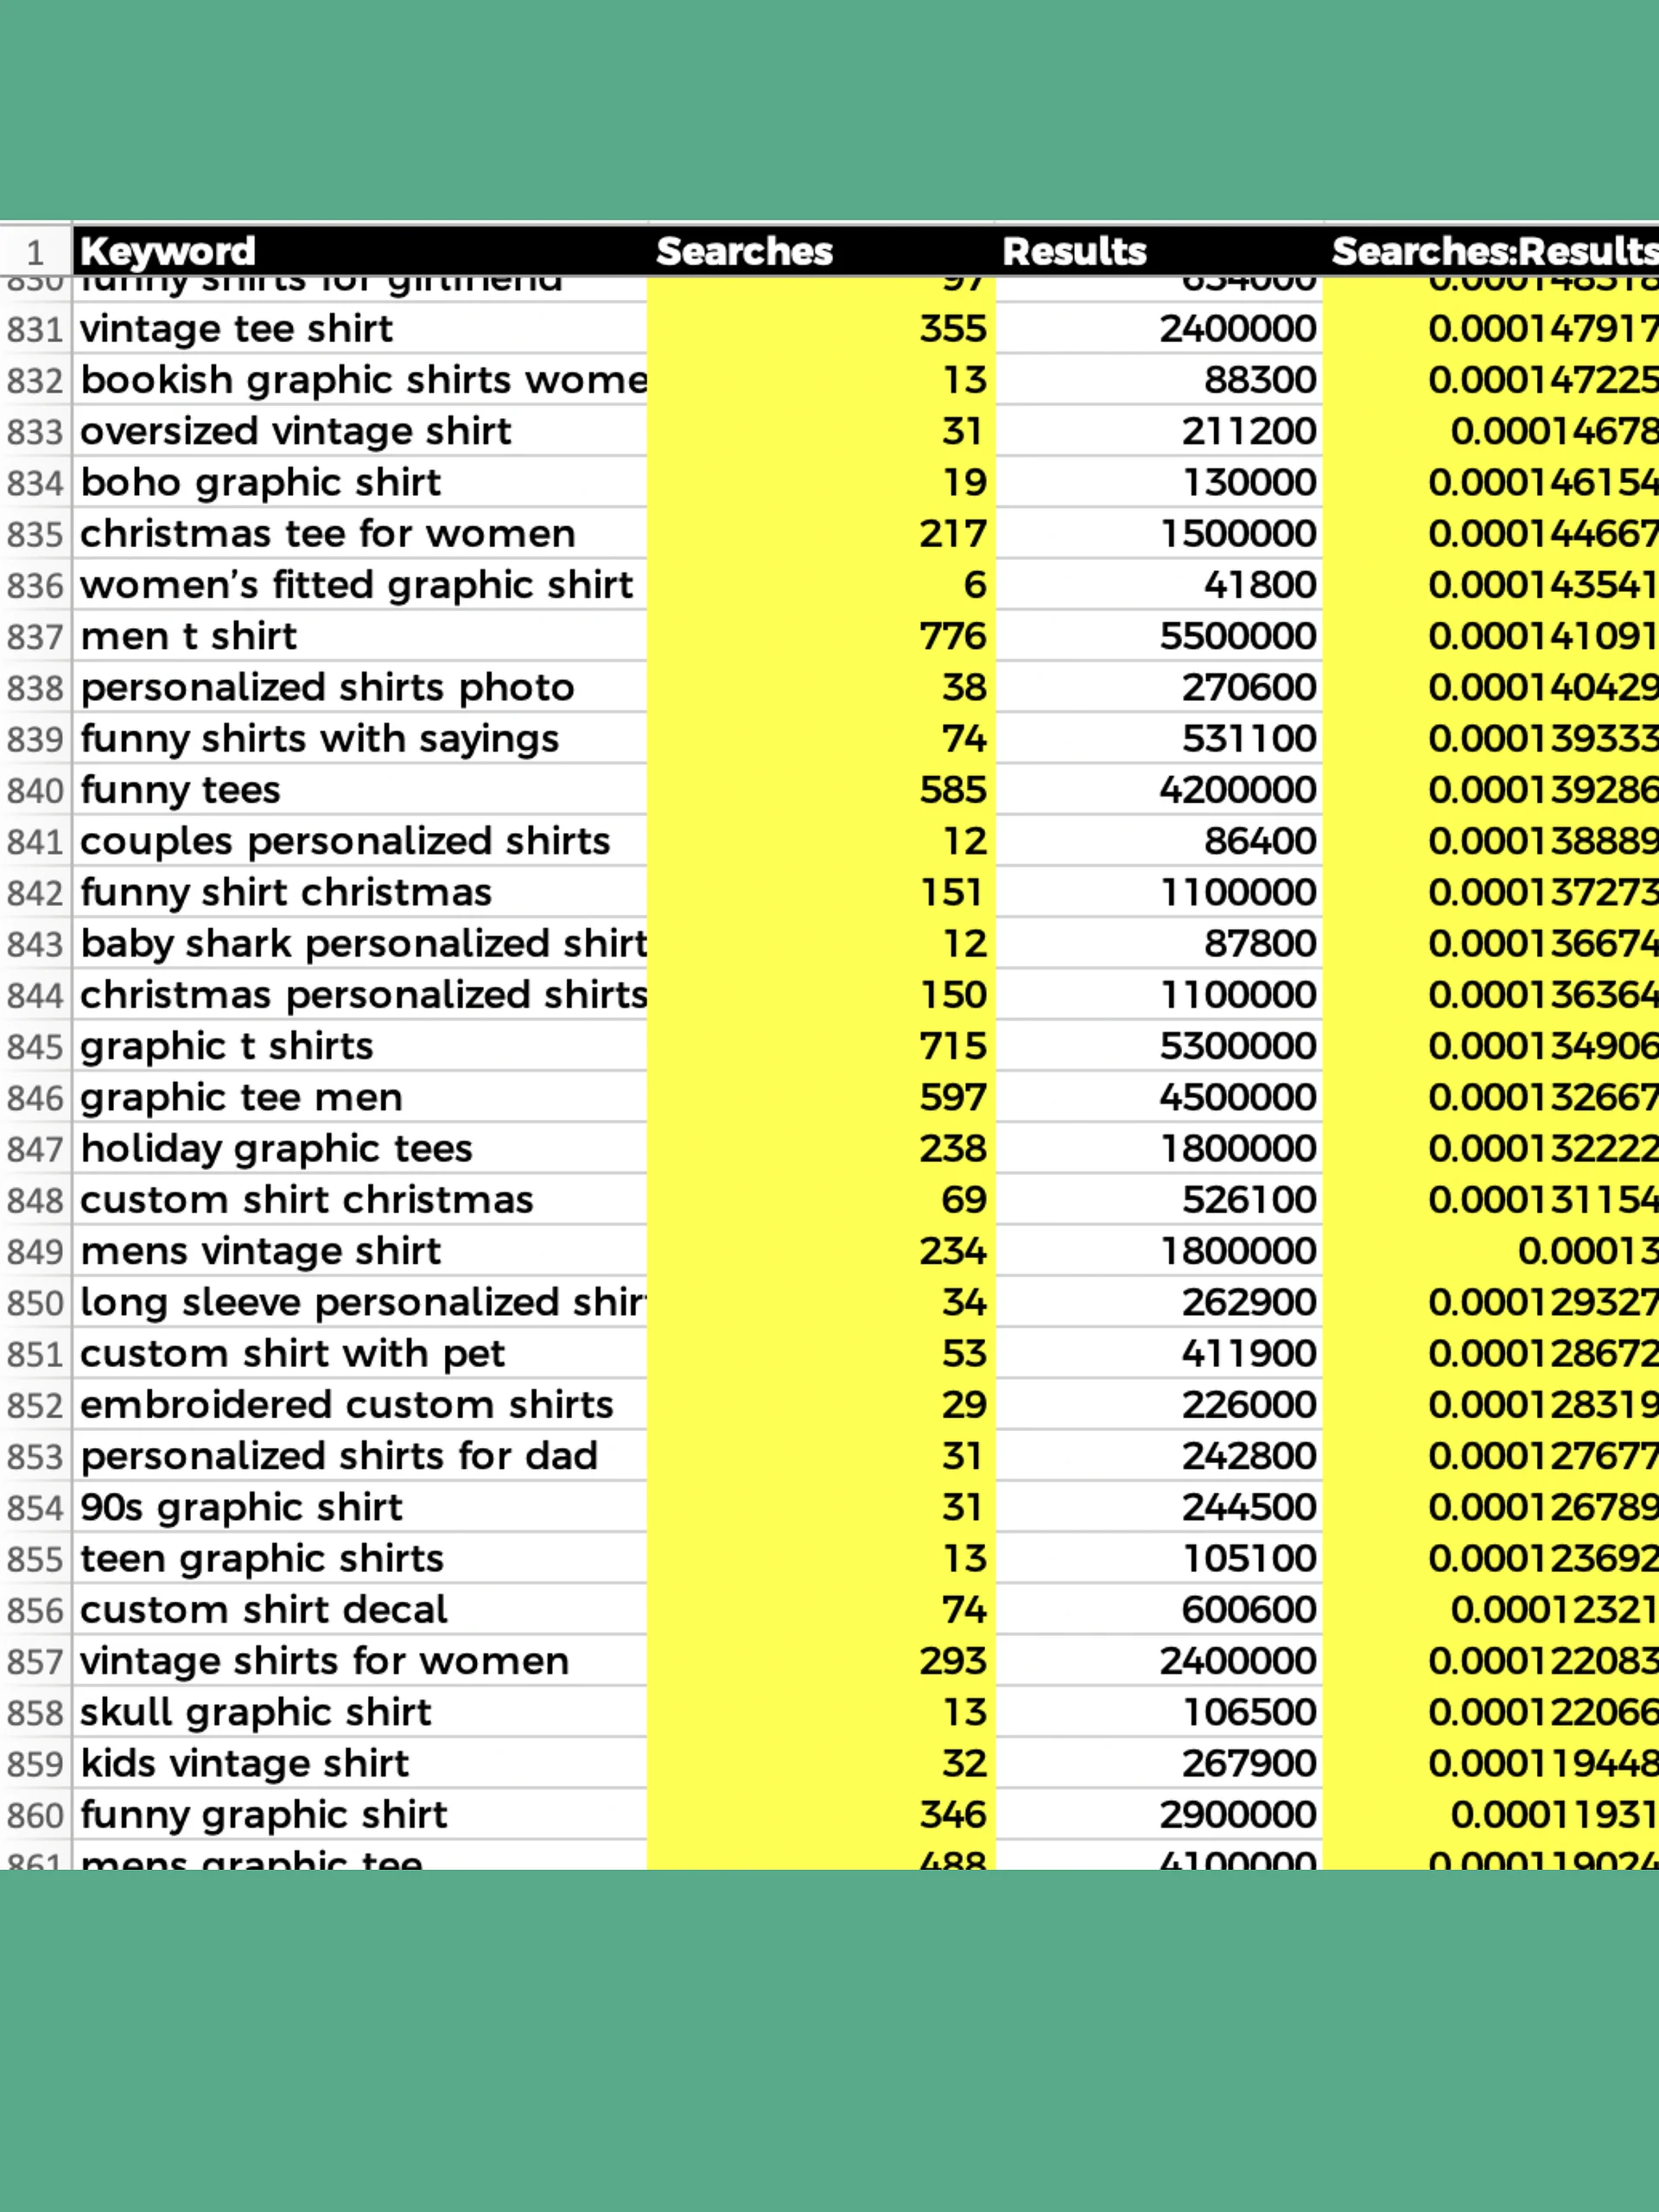Click the cell 'christmas tee for women'
This screenshot has height=2212, width=1659.
coord(360,534)
